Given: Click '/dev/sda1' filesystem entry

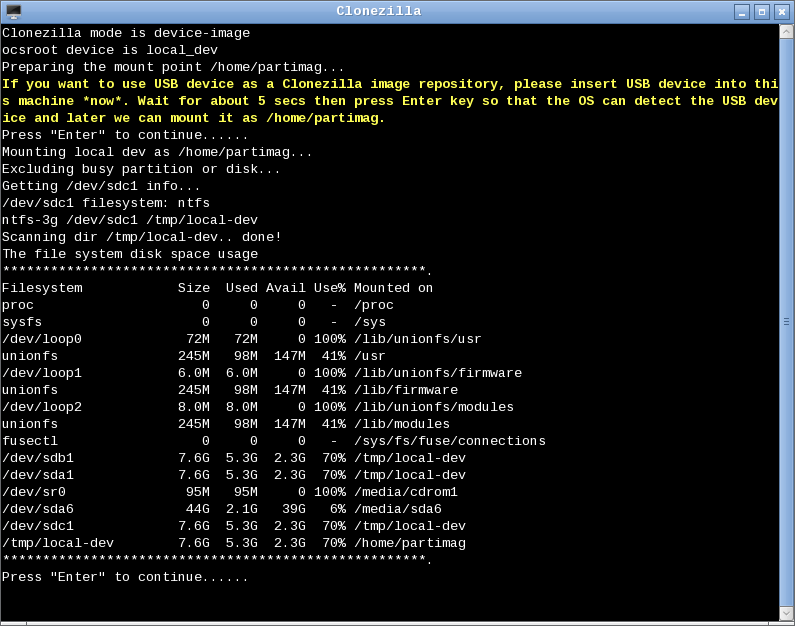Looking at the screenshot, I should [x=38, y=475].
